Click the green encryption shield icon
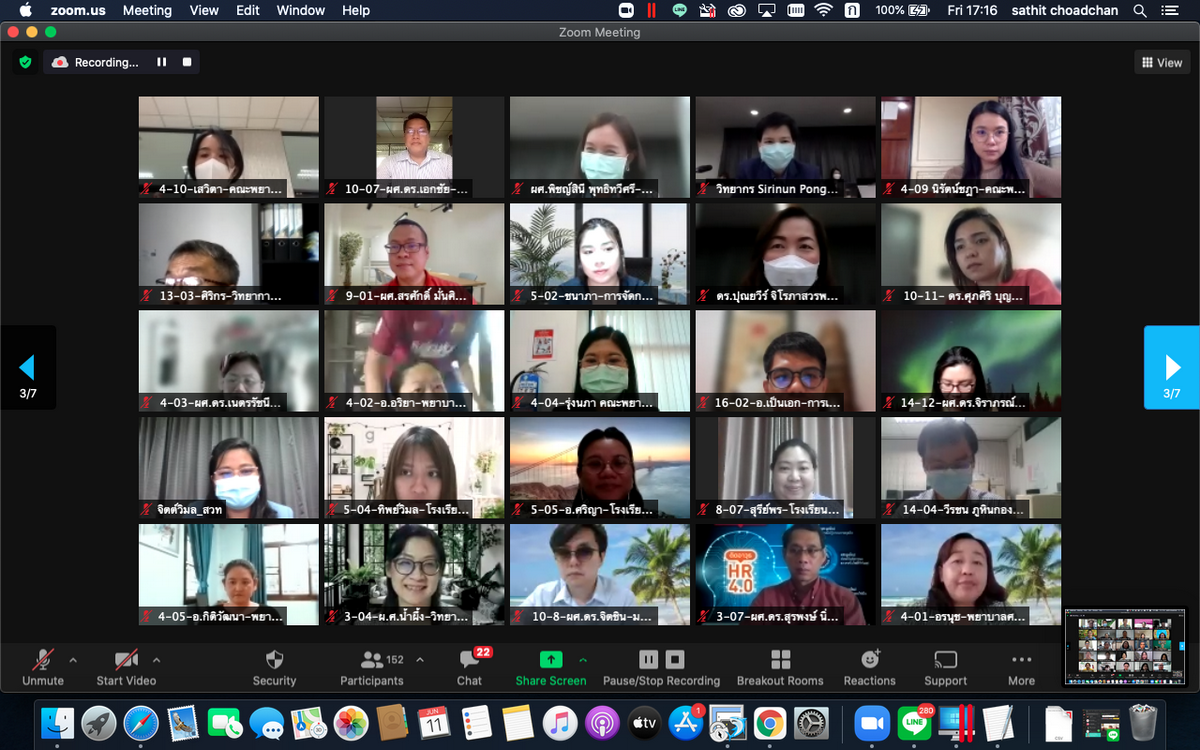This screenshot has height=750, width=1200. coord(25,62)
